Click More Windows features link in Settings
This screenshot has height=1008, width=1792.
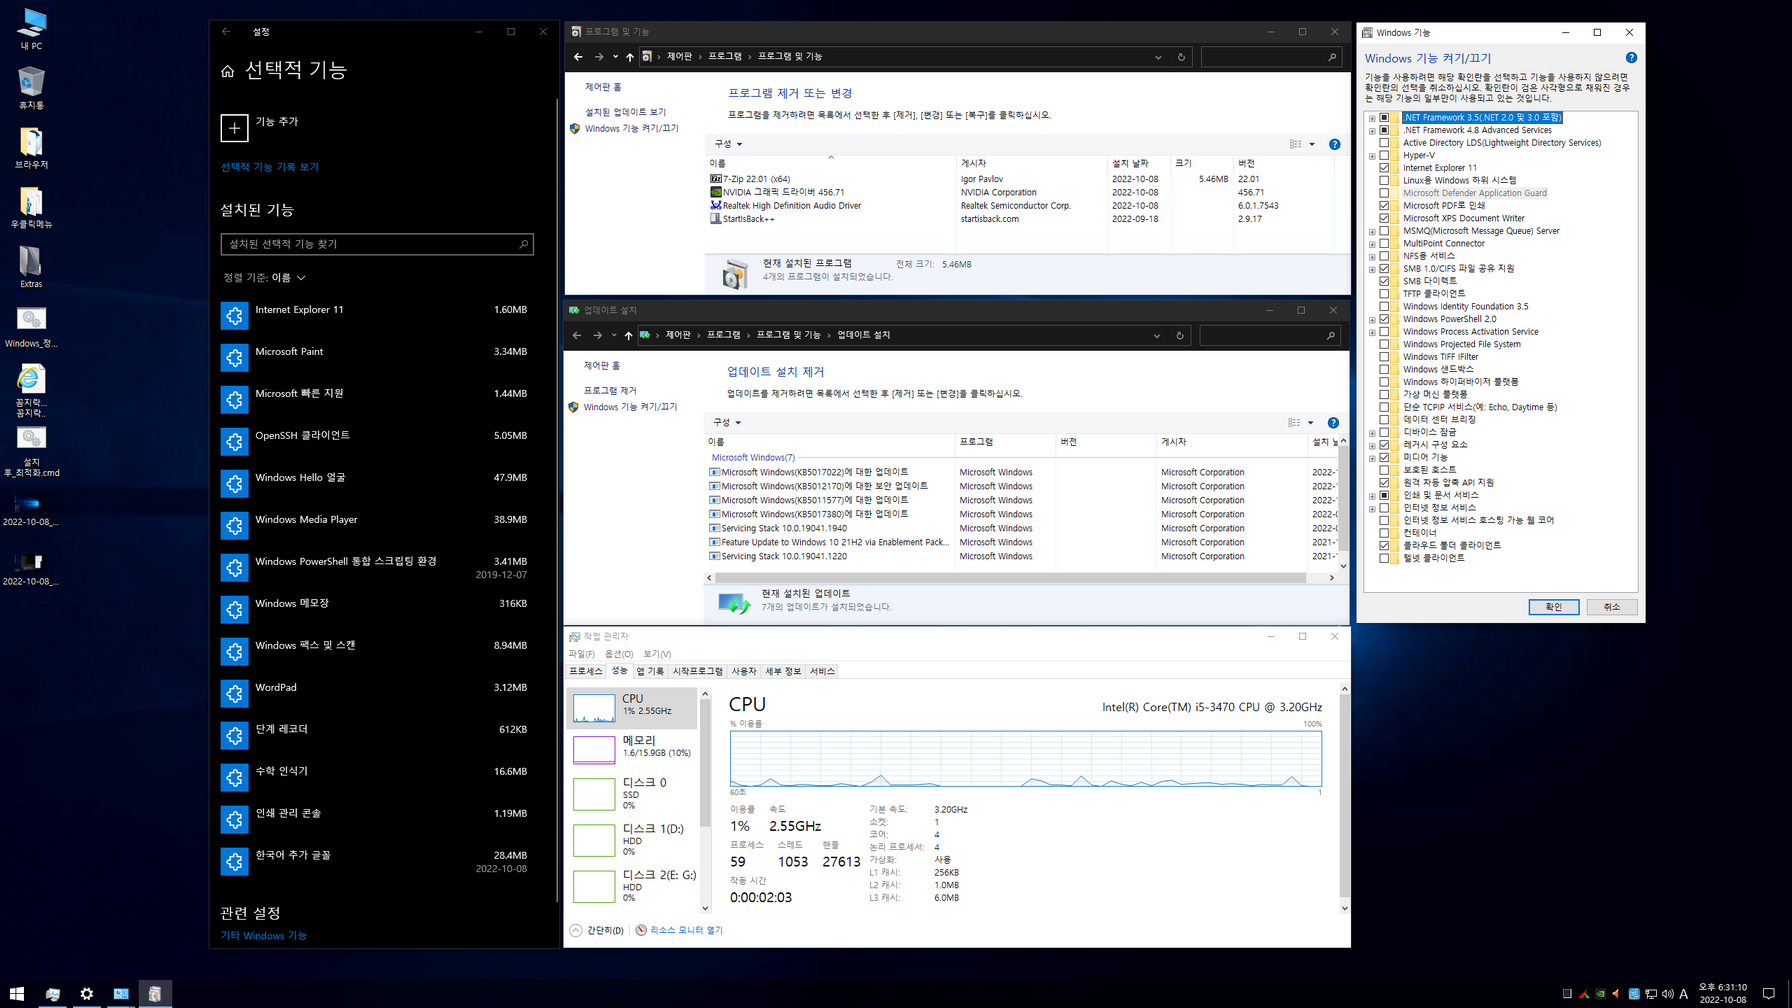264,936
